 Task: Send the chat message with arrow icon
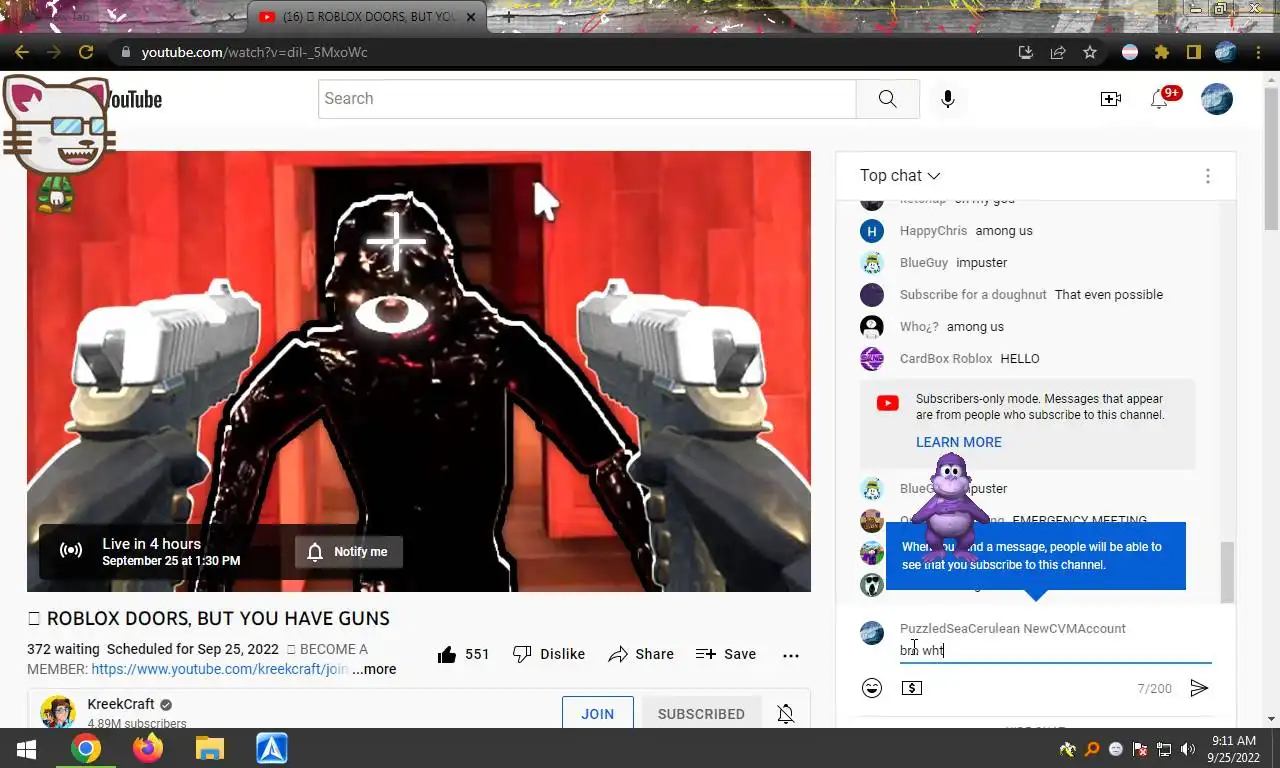[1199, 688]
